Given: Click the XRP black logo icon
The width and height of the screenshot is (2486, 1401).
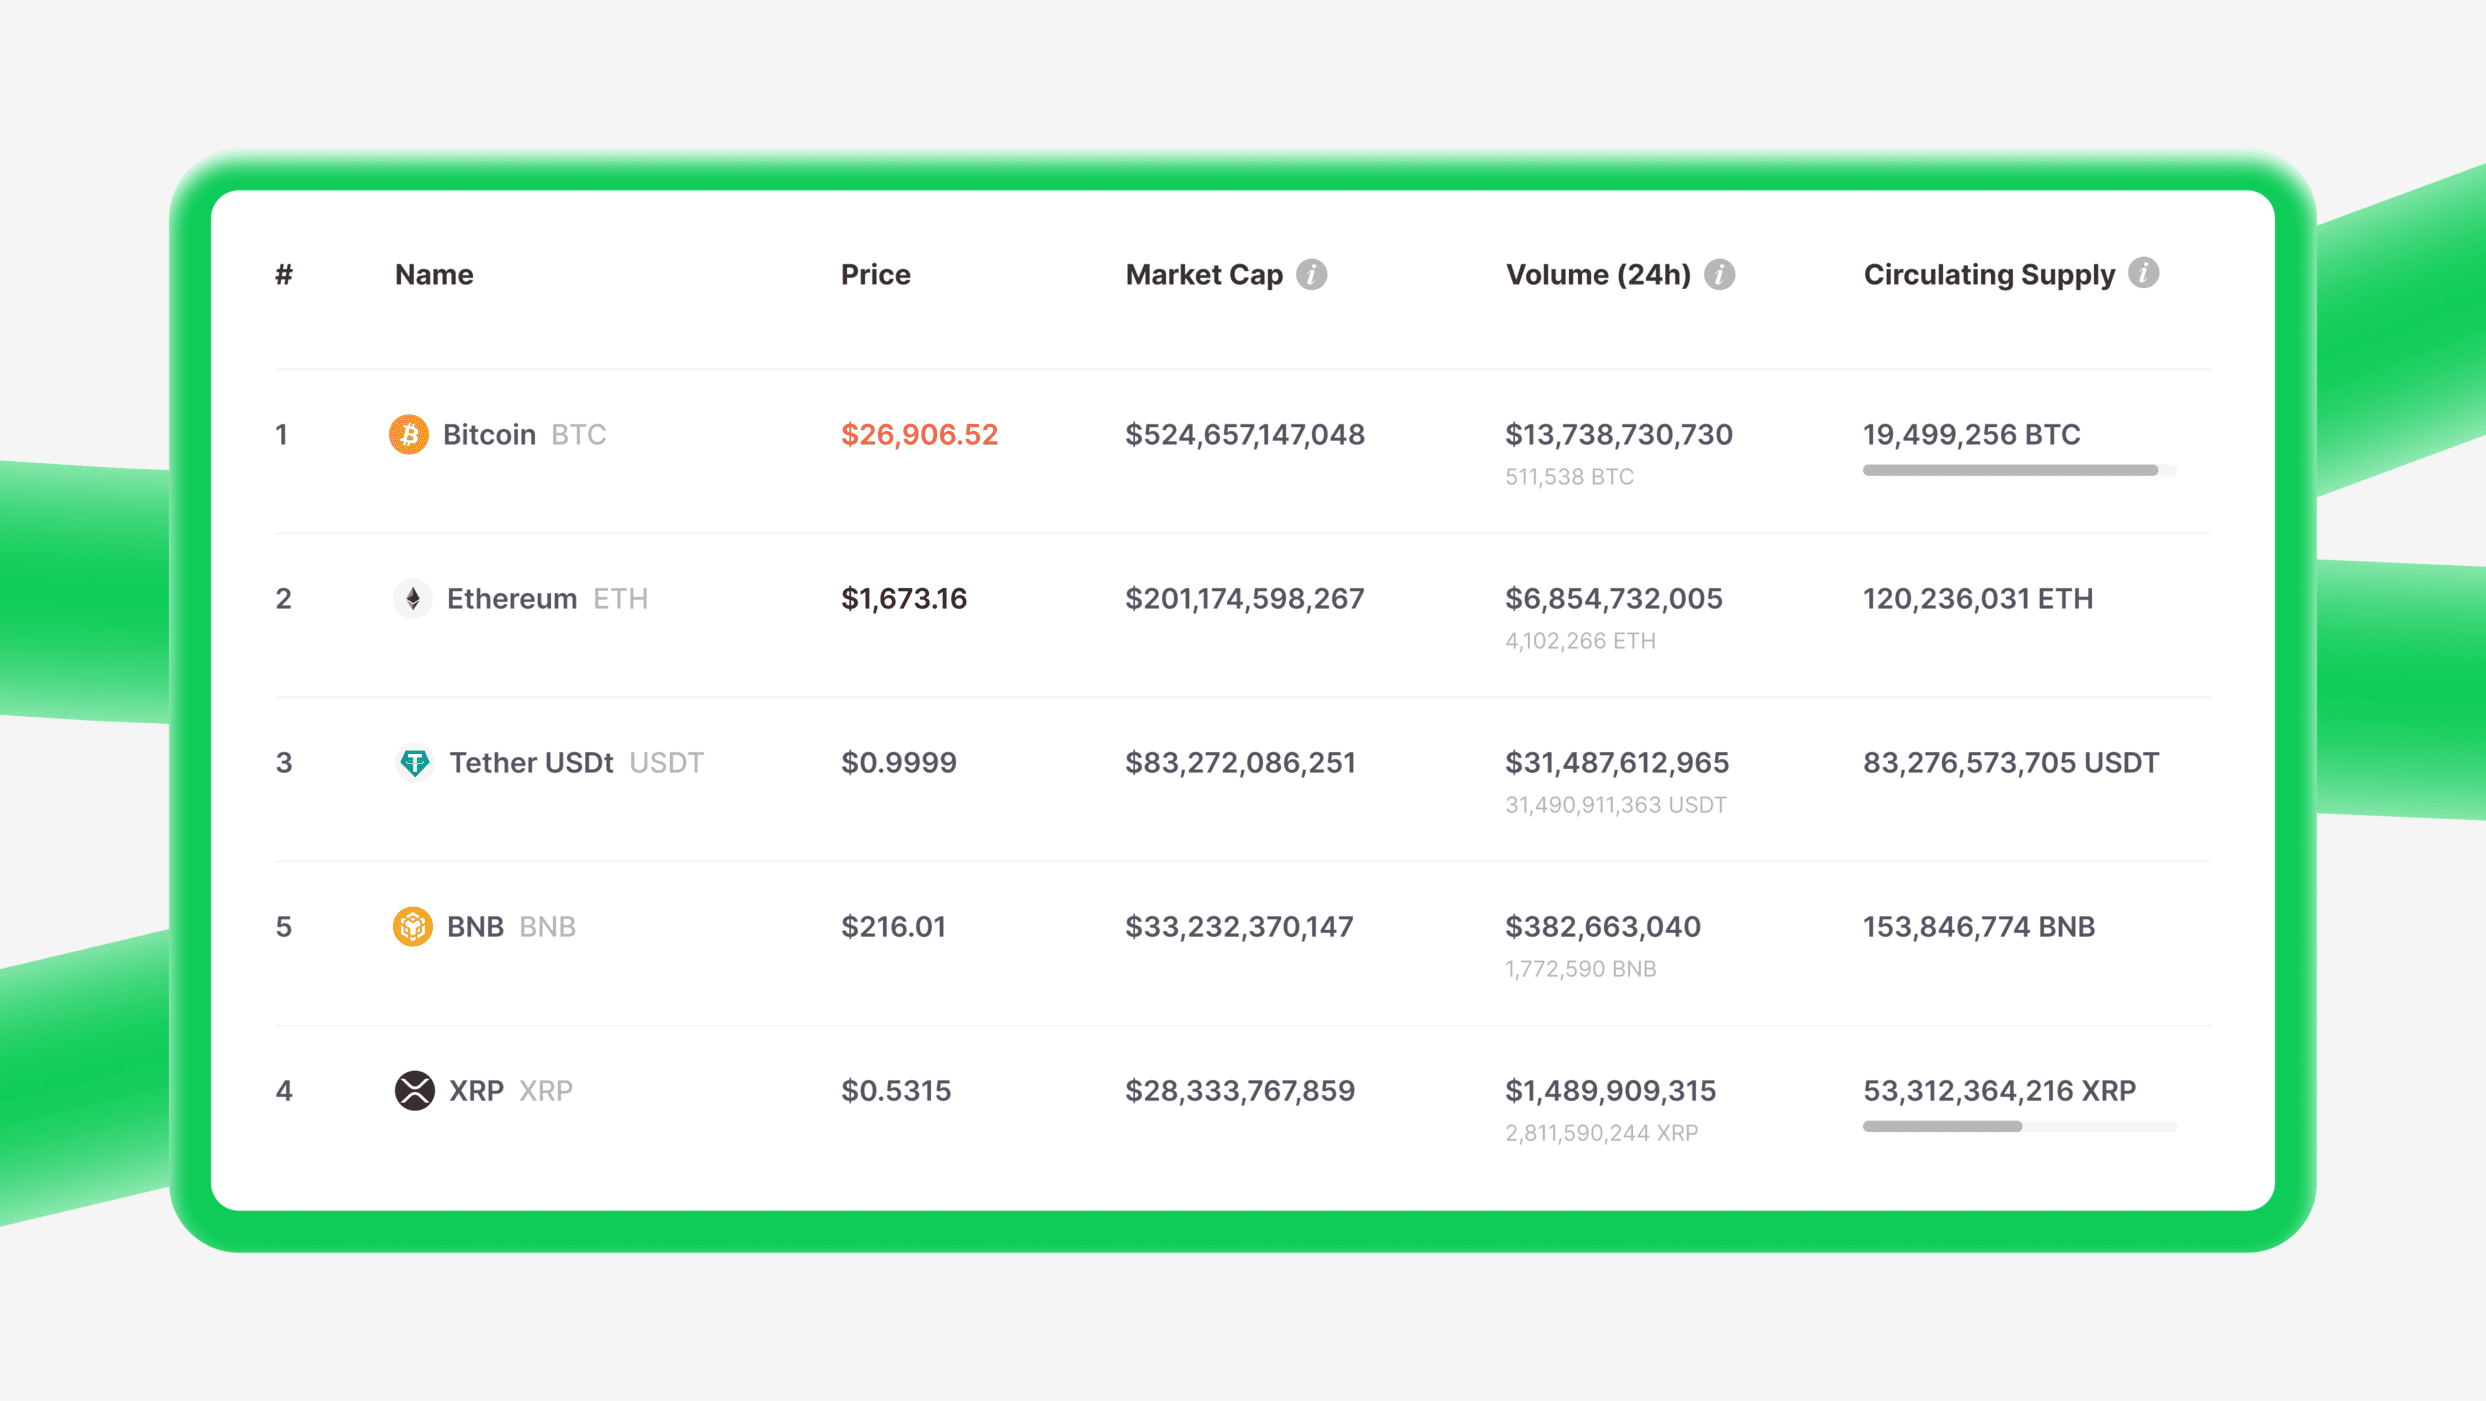Looking at the screenshot, I should (x=414, y=1090).
